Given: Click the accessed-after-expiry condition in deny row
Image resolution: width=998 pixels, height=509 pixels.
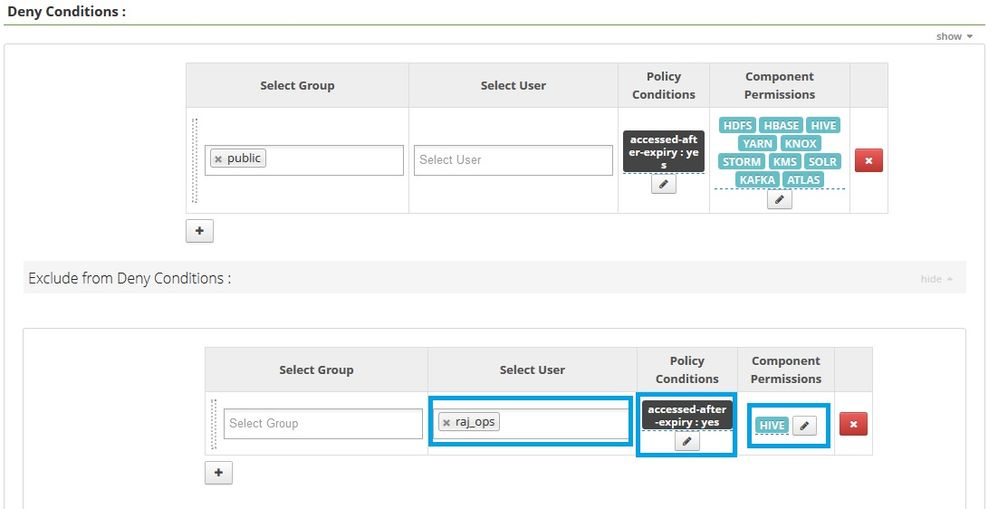Looking at the screenshot, I should (x=663, y=152).
